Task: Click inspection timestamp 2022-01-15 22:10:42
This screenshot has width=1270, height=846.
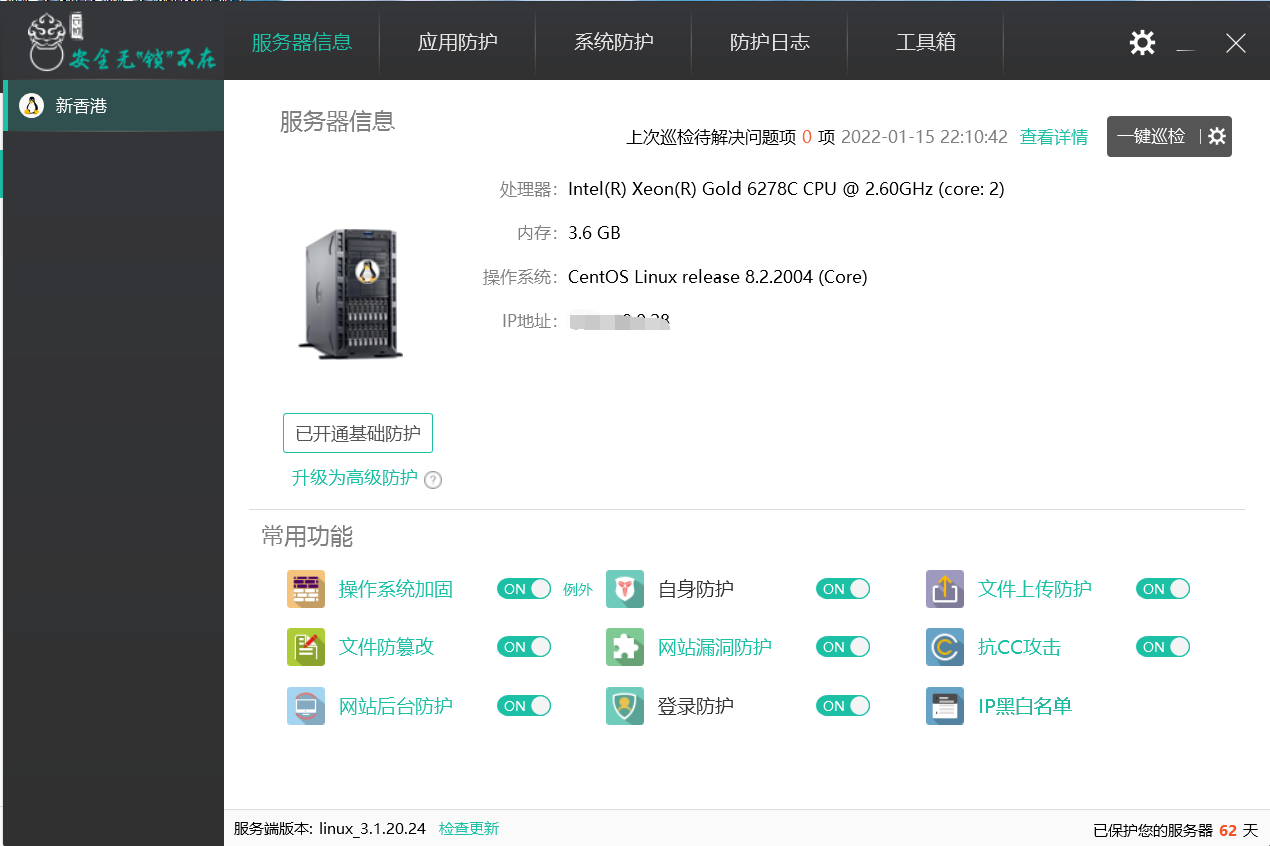Action: [x=924, y=137]
